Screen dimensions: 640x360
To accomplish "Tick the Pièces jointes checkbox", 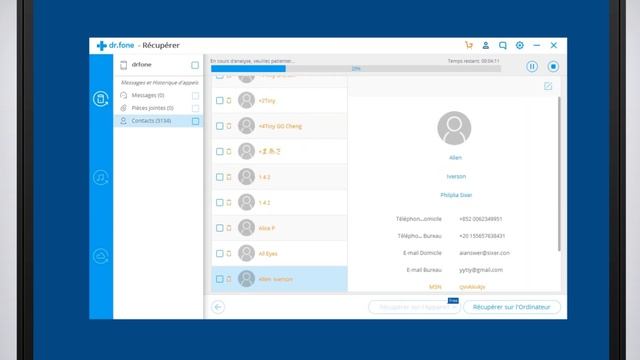I will (196, 108).
